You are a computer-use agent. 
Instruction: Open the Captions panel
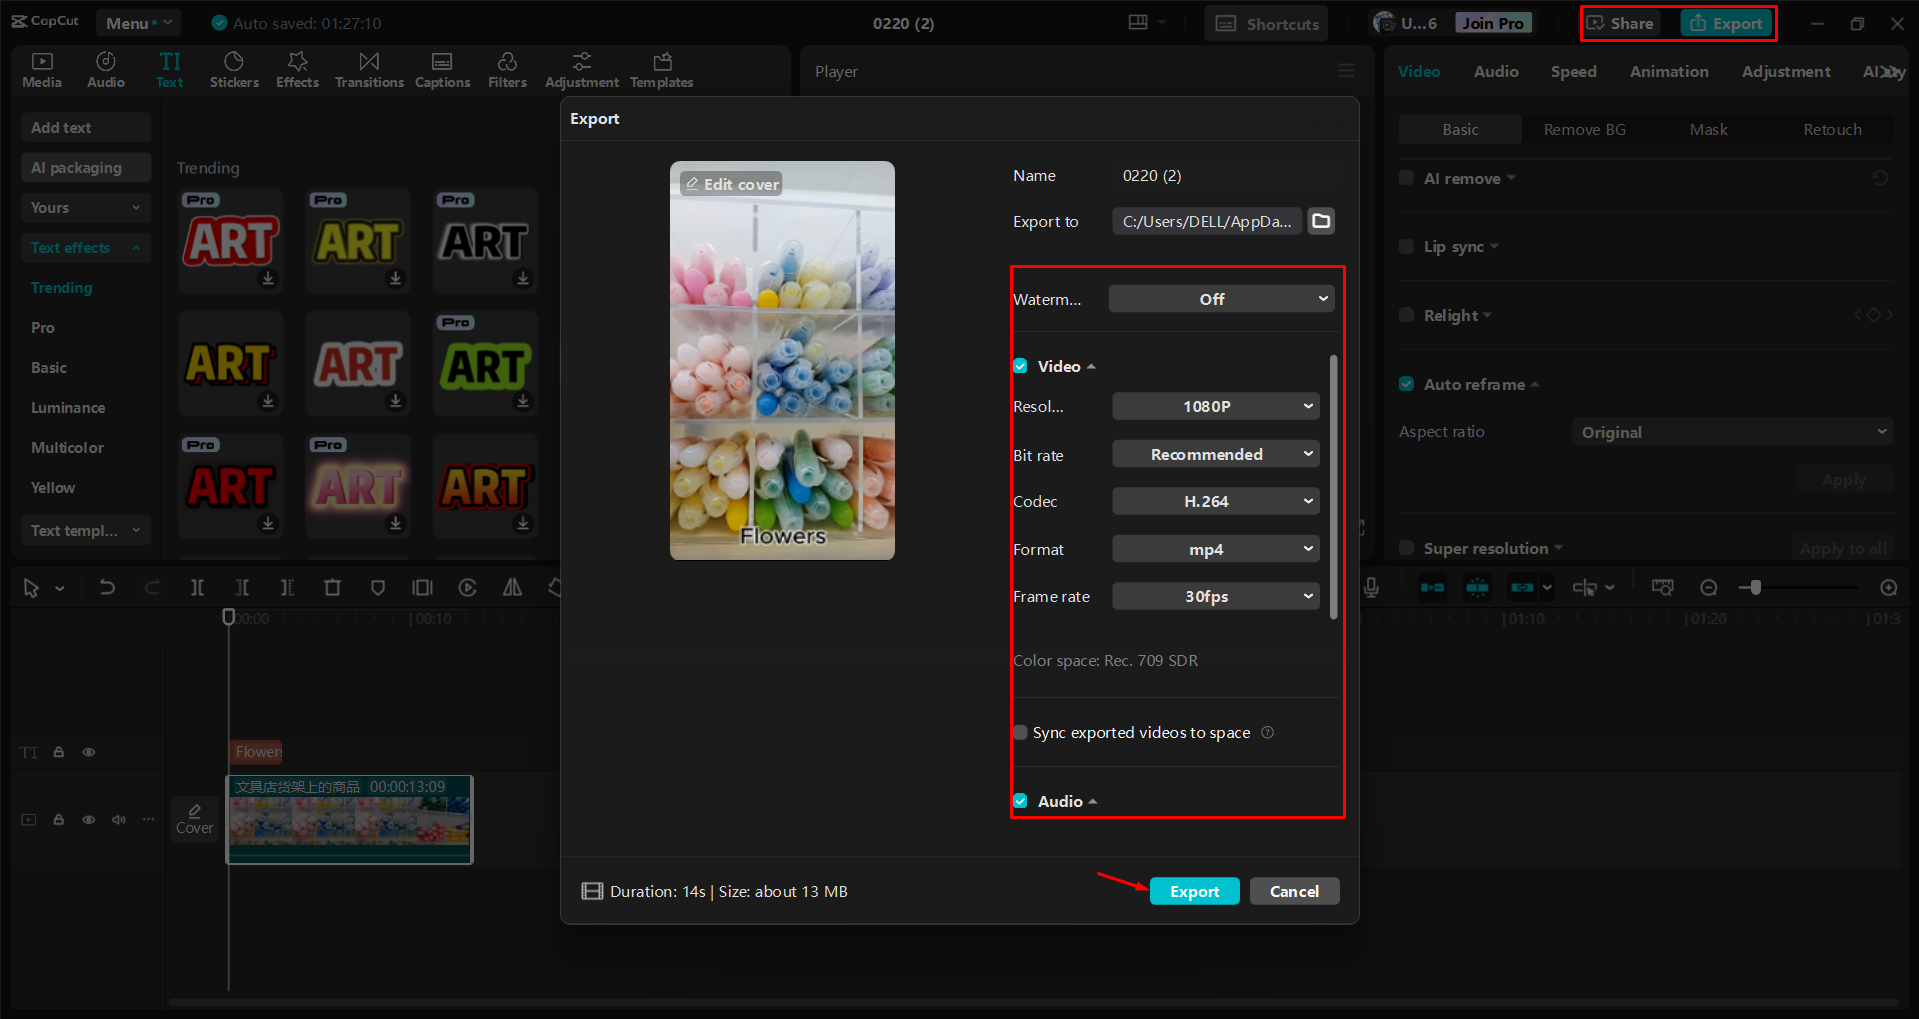tap(442, 69)
